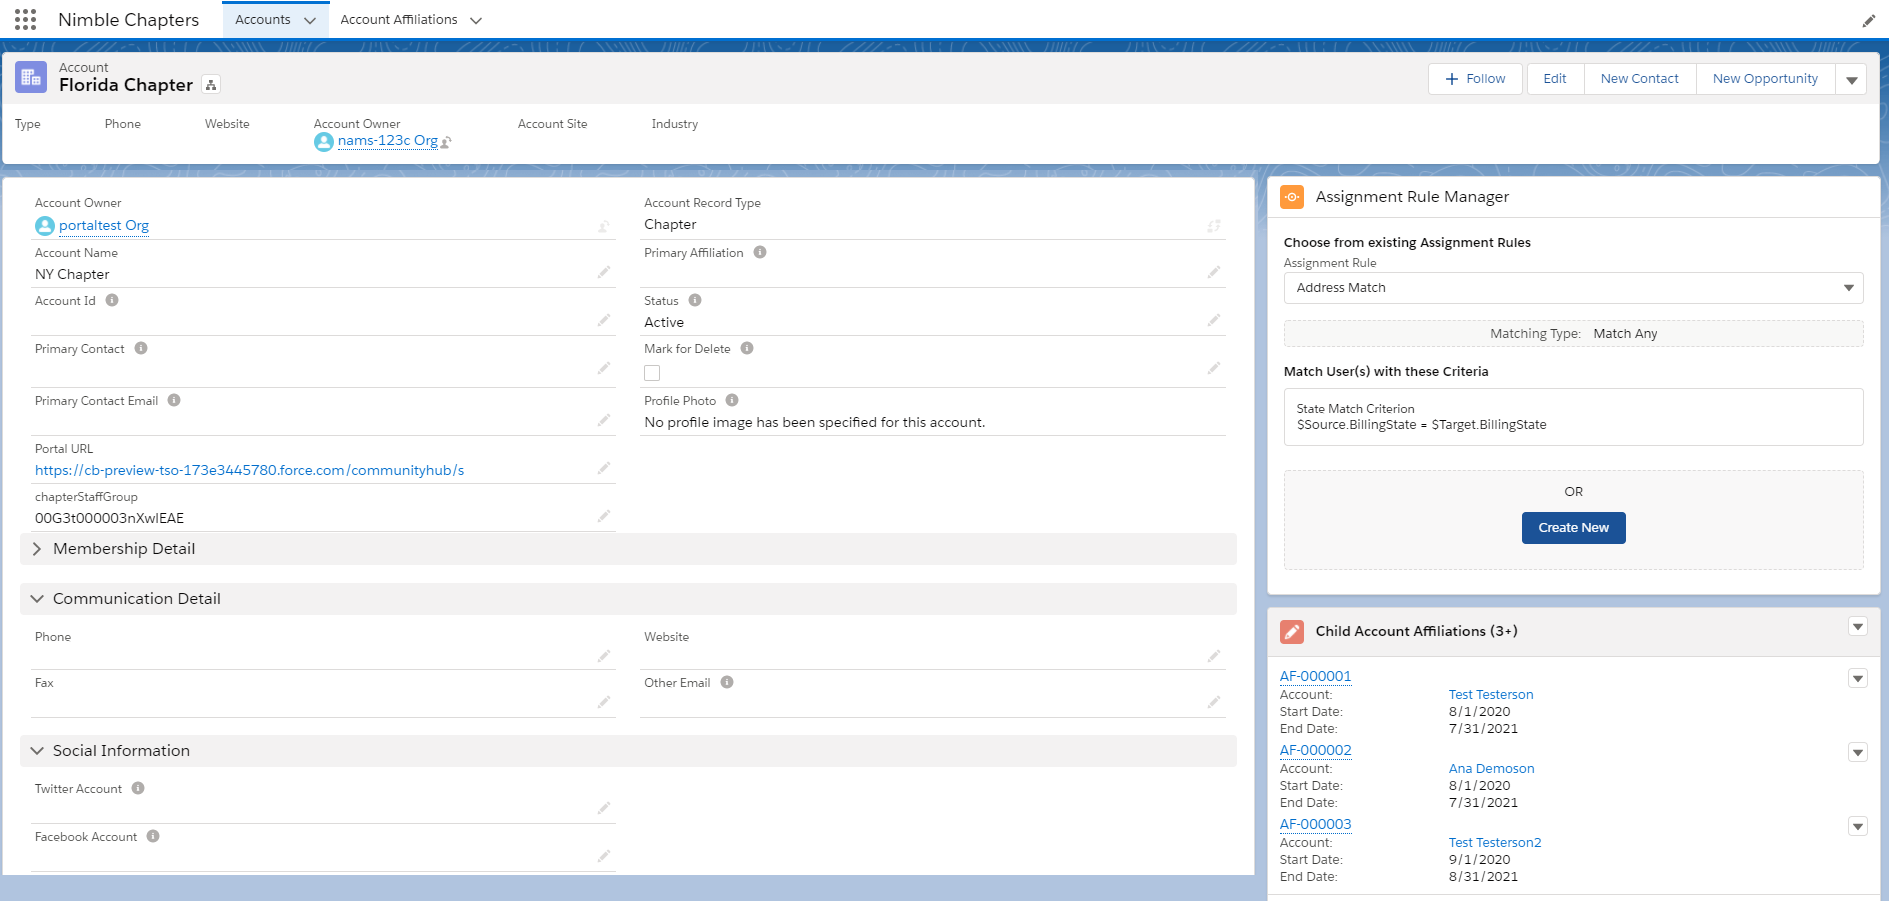Click the edit page pencil in top-right corner
Viewport: 1889px width, 901px height.
pos(1868,21)
